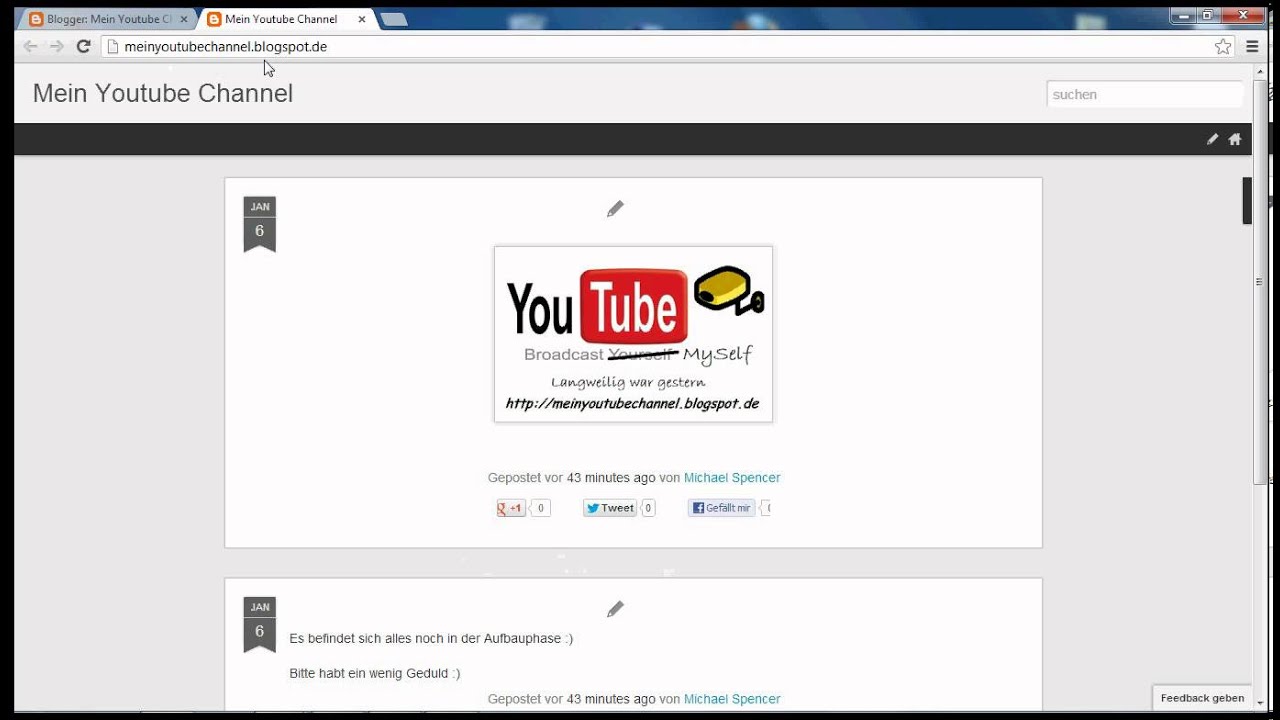1280x720 pixels.
Task: Switch to Blogger: Mein Youtube tab
Action: pyautogui.click(x=108, y=19)
